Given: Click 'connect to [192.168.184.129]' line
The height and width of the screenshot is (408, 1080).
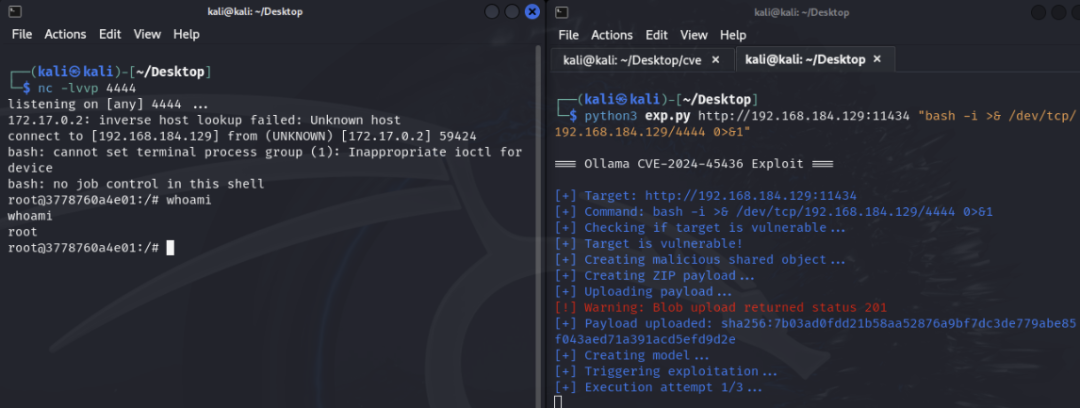Looking at the screenshot, I should click(x=242, y=136).
